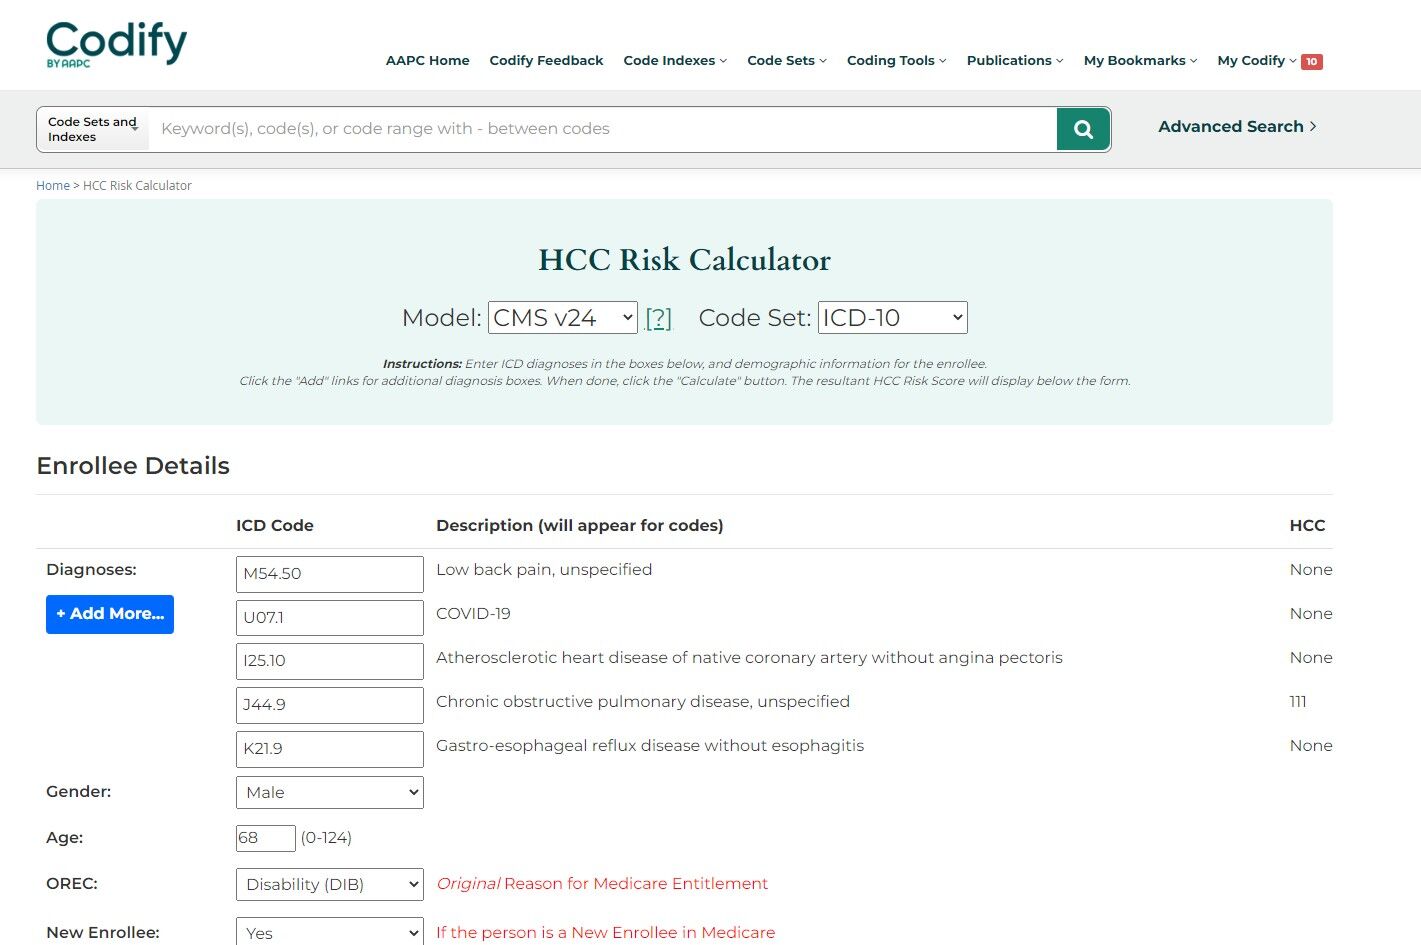Open the Model dropdown showing CMS v24
1421x945 pixels.
pyautogui.click(x=563, y=318)
